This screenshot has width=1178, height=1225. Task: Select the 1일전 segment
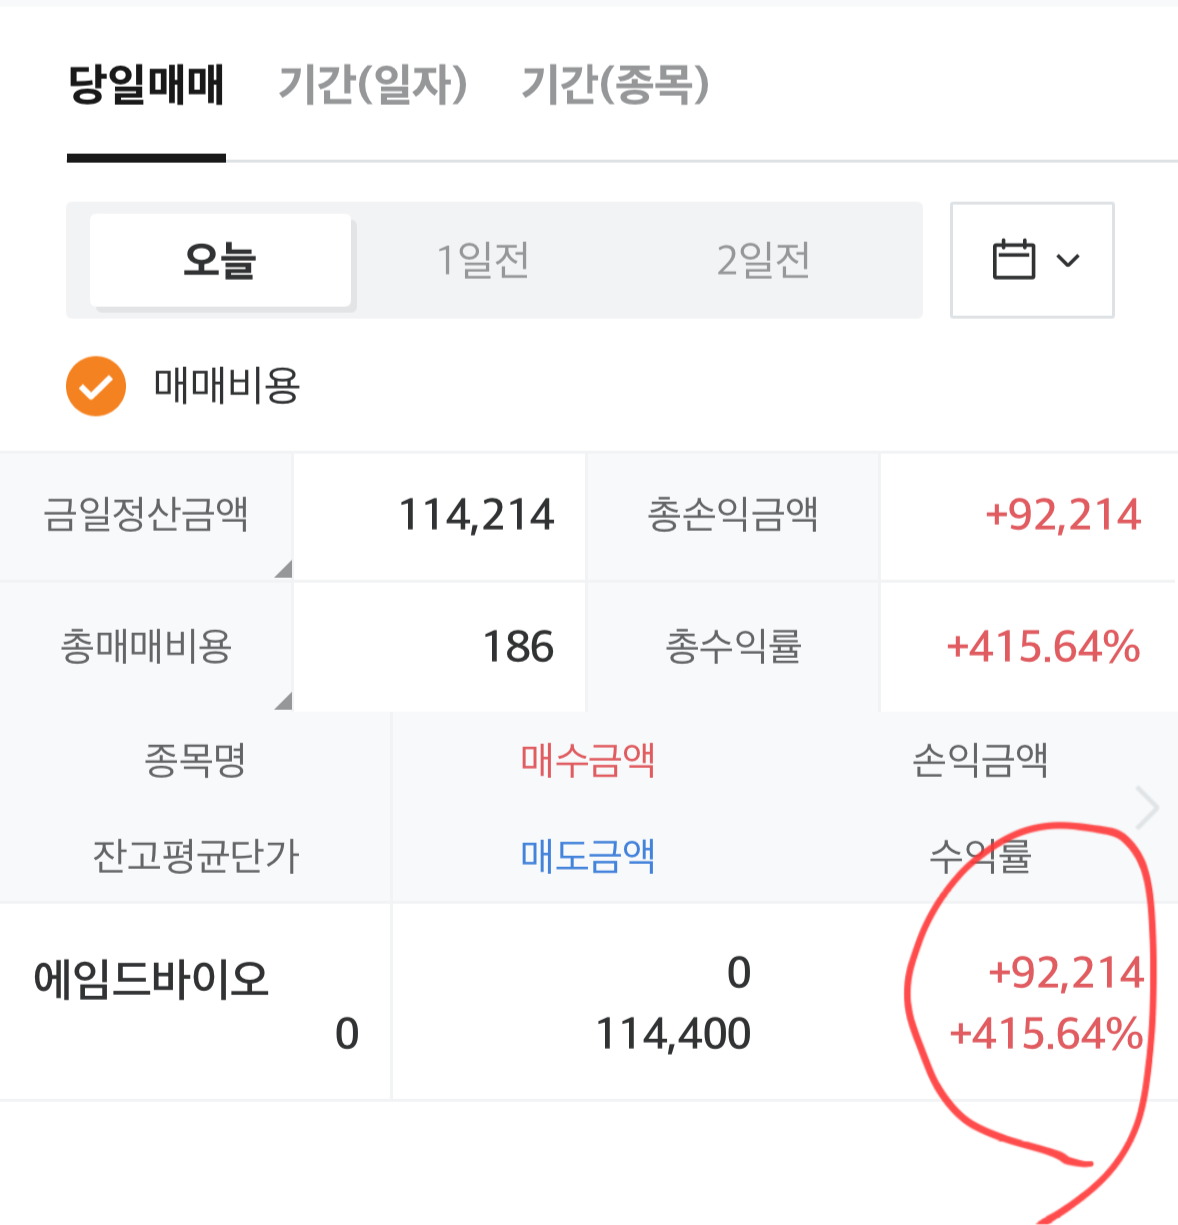click(x=483, y=260)
